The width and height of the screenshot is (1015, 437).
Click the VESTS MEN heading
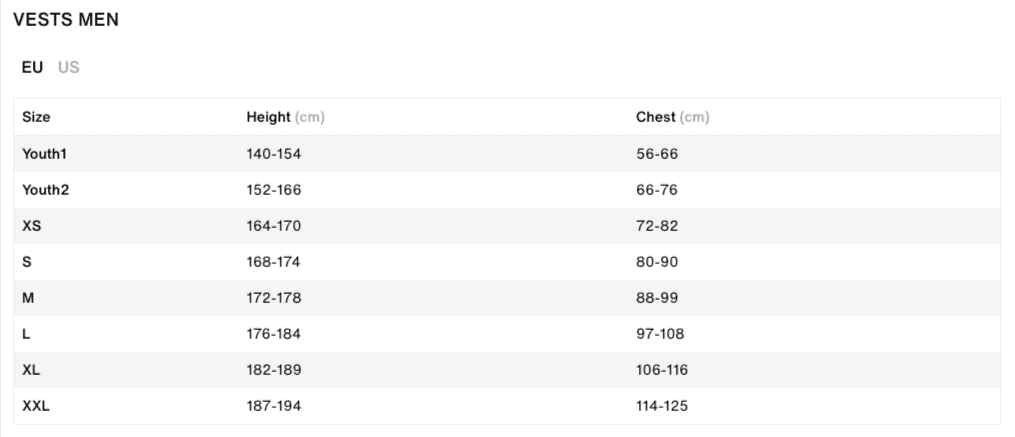coord(66,20)
